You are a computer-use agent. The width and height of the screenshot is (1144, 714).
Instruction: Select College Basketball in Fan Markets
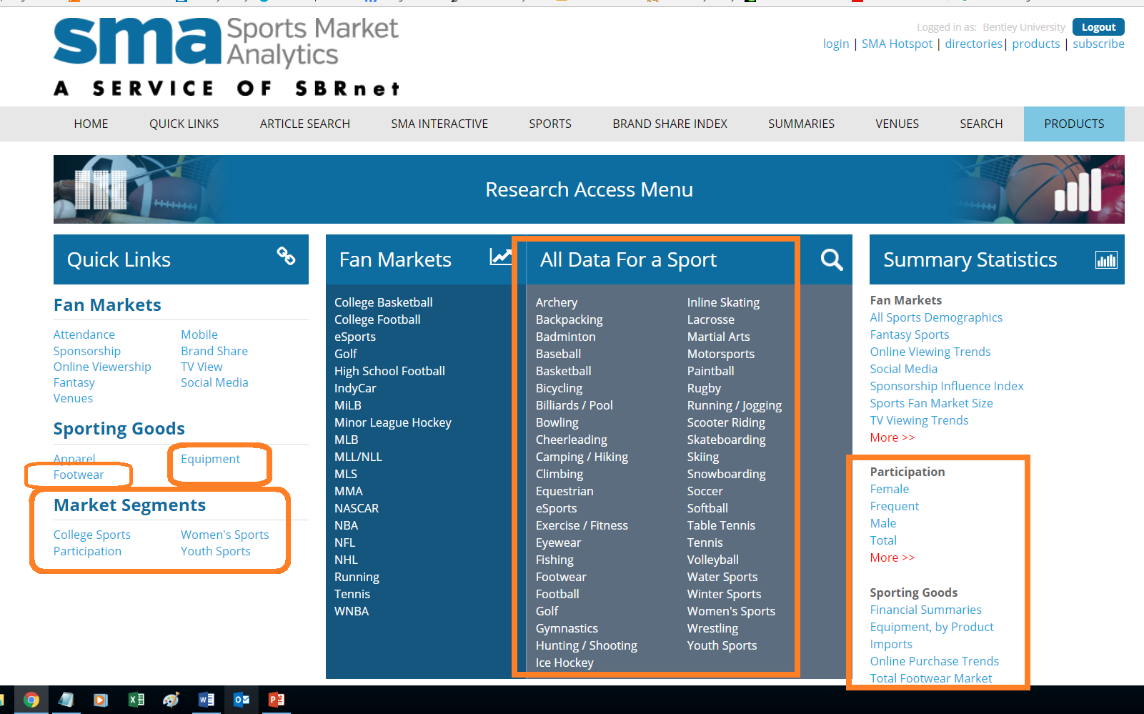pos(383,303)
